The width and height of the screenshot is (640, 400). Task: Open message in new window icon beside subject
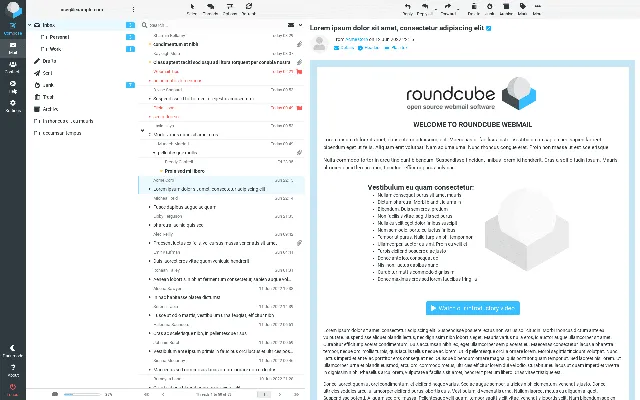pyautogui.click(x=489, y=28)
